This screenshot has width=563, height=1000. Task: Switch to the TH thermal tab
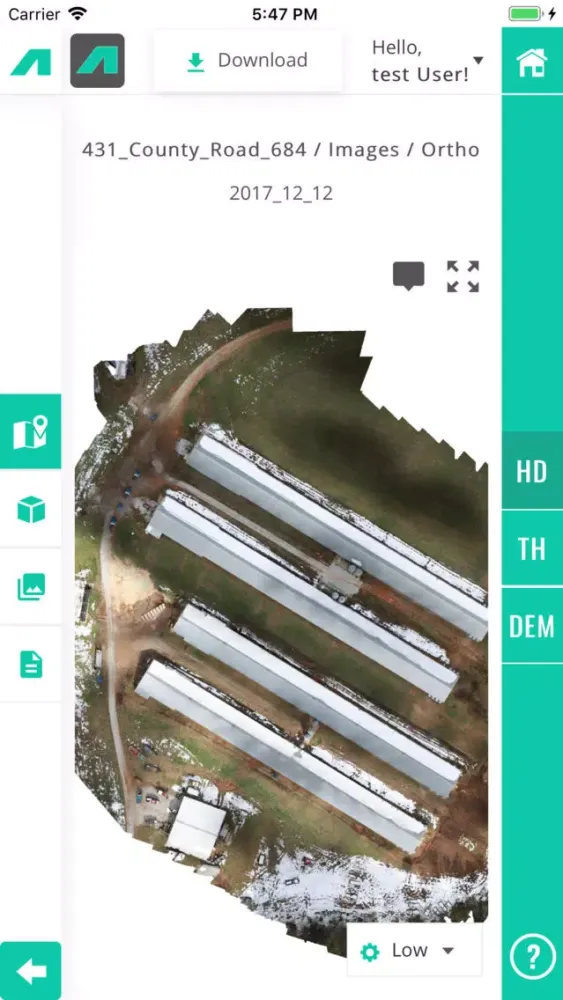532,548
